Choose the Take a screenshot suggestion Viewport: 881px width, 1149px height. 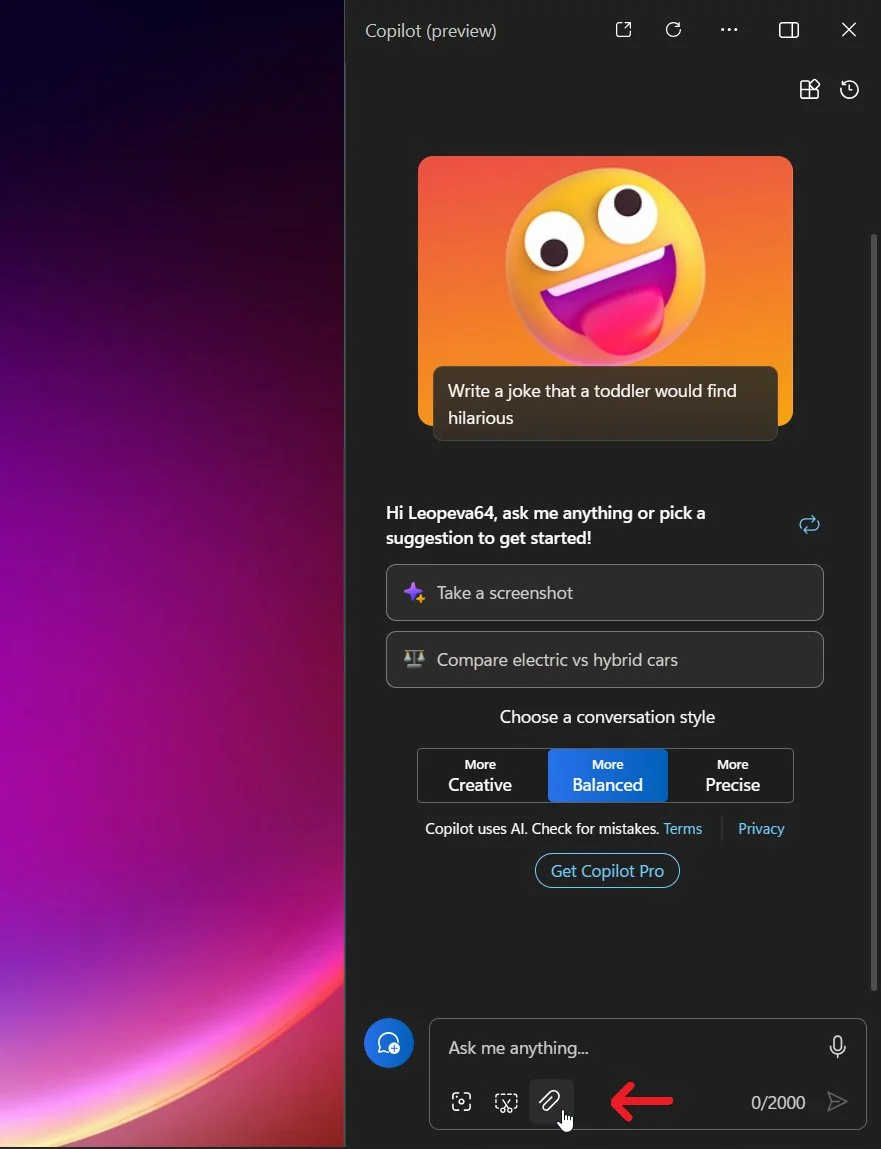[x=605, y=593]
